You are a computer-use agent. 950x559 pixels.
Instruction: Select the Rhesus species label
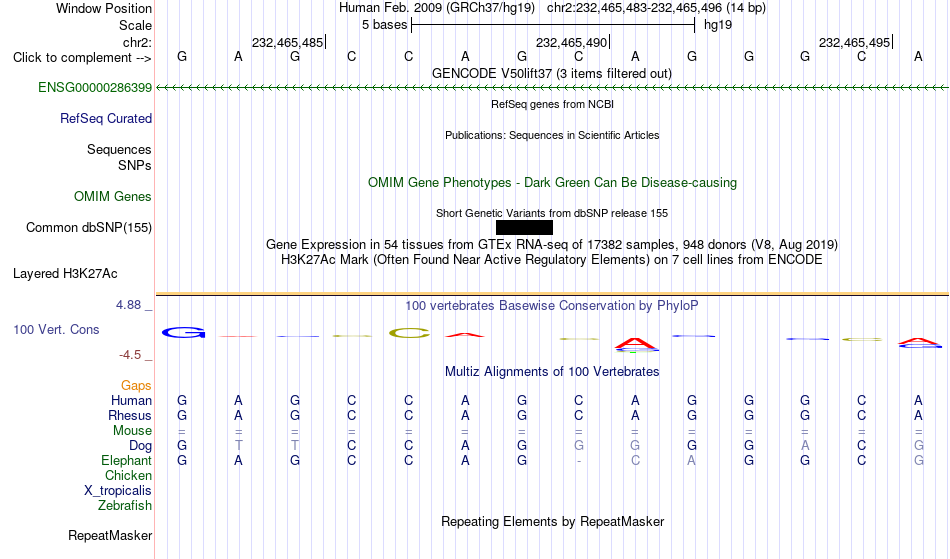[130, 415]
